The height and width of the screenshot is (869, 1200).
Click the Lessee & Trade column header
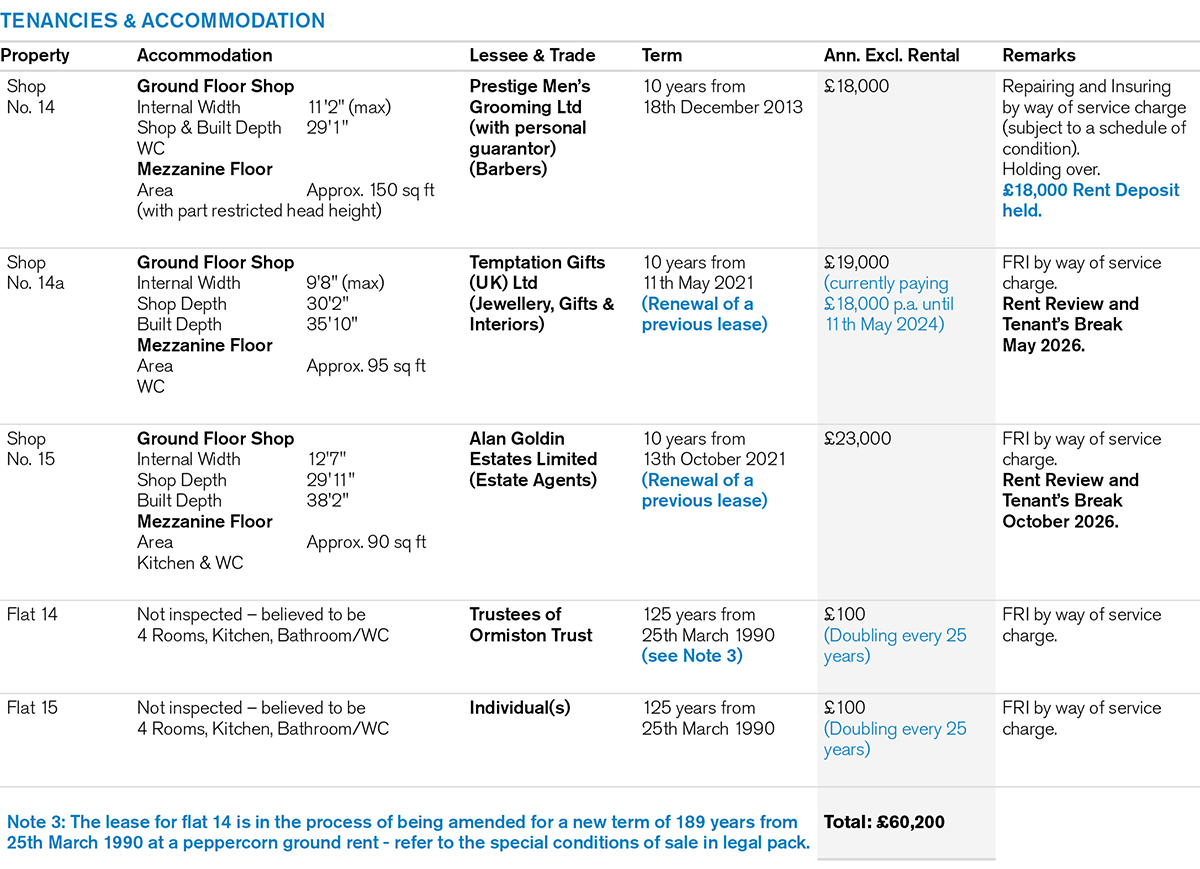click(532, 56)
